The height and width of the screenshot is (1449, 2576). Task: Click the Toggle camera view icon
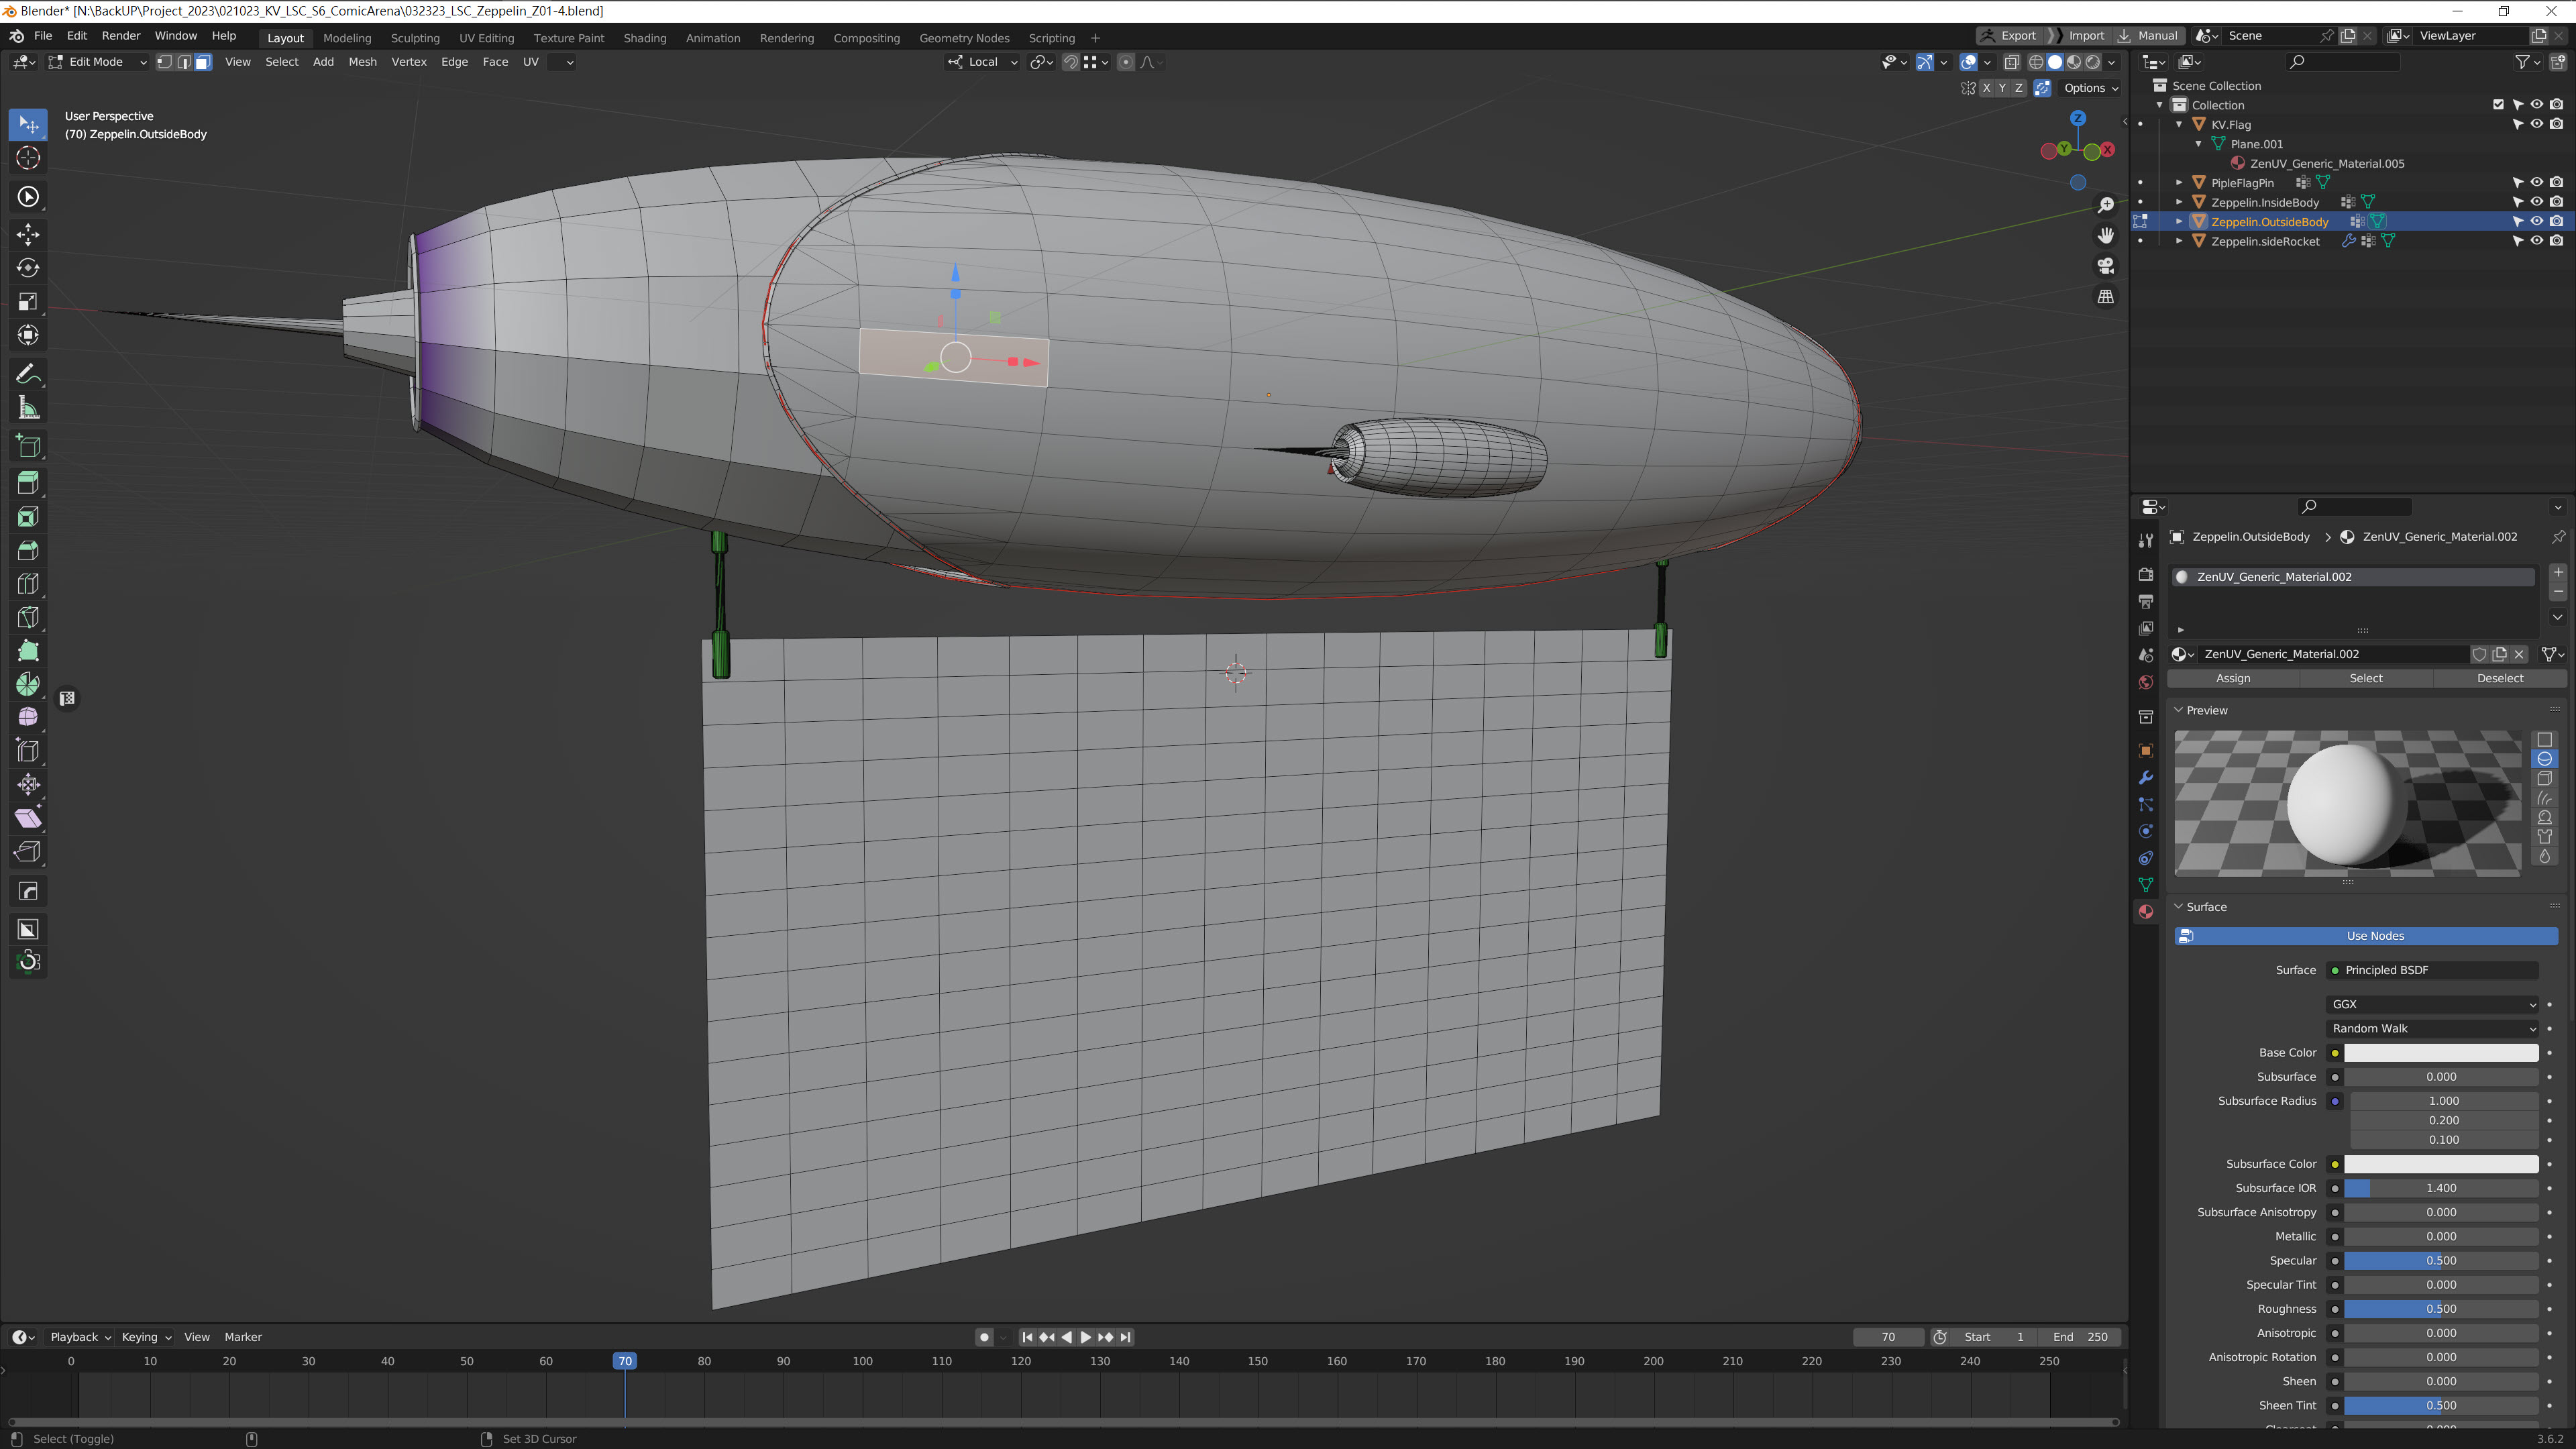point(2106,266)
